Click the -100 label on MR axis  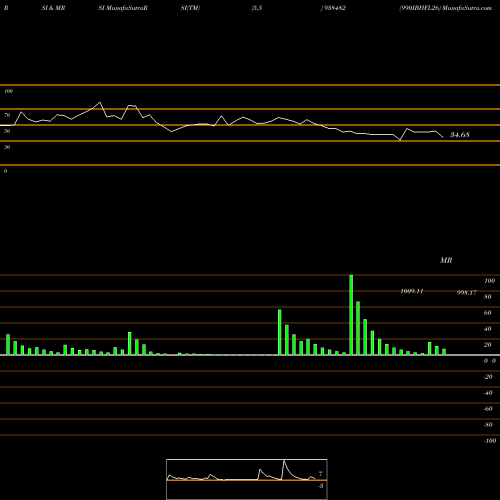pos(490,441)
